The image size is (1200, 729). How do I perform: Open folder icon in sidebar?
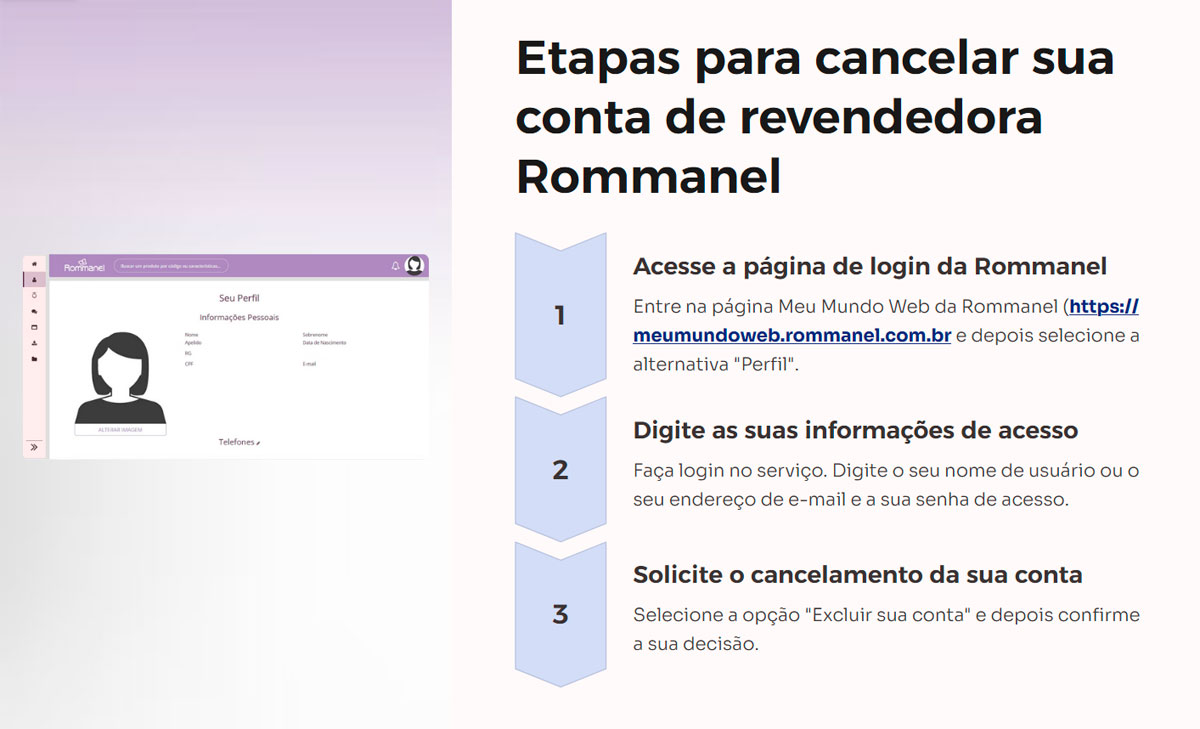tap(34, 359)
